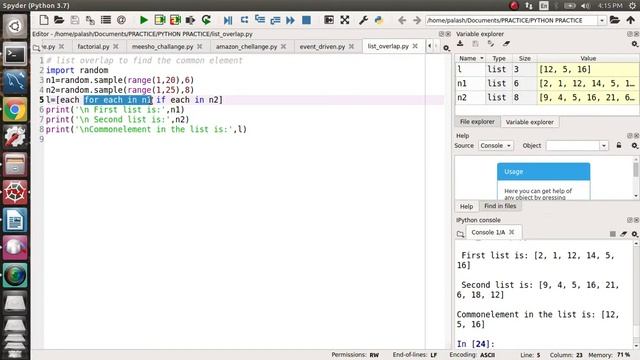Run the current cell
The image size is (640, 360).
pyautogui.click(x=160, y=20)
